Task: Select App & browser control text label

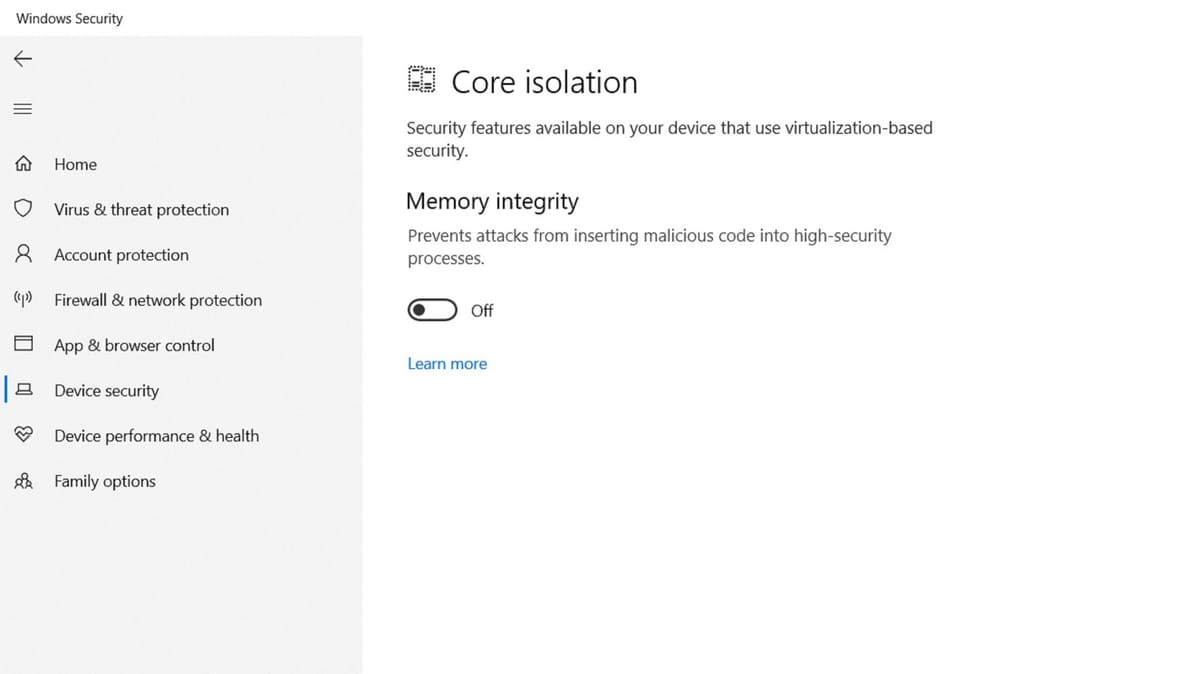Action: (x=134, y=345)
